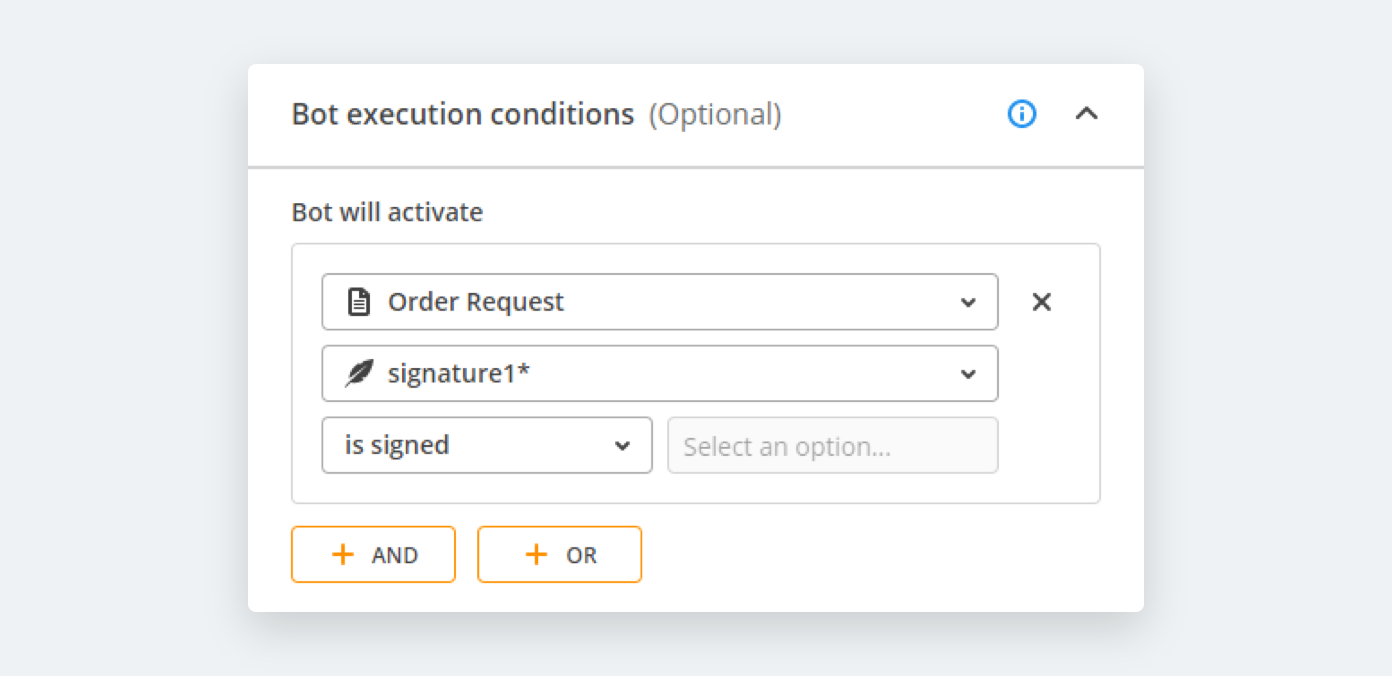Collapse the Bot execution conditions panel
The width and height of the screenshot is (1392, 676).
coord(1086,114)
